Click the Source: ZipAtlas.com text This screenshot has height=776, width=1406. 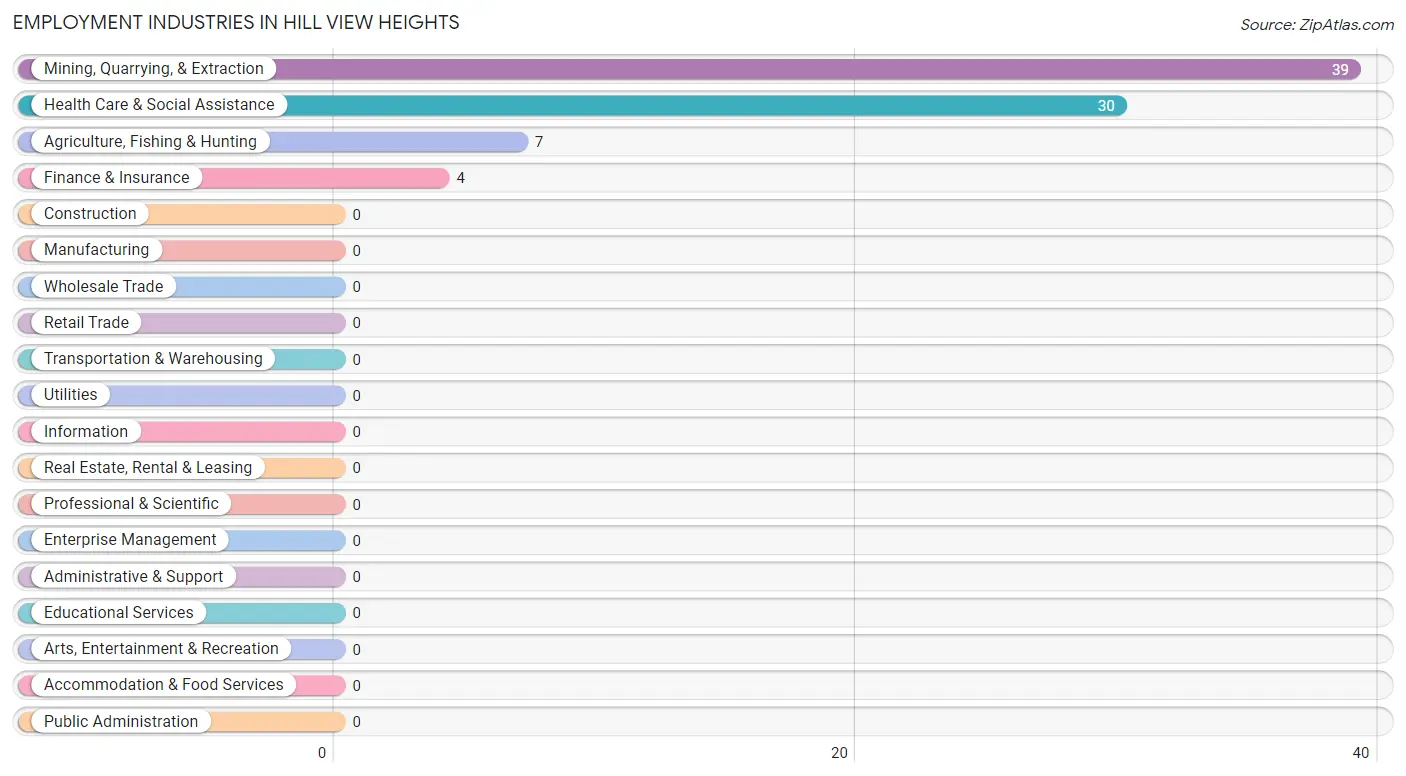tap(1317, 25)
